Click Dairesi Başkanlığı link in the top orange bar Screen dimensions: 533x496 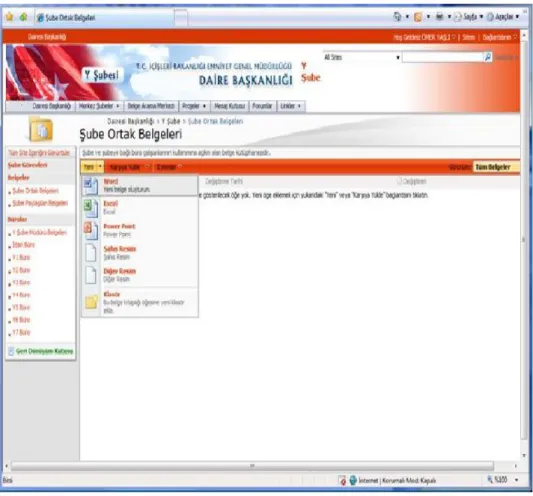click(x=47, y=37)
